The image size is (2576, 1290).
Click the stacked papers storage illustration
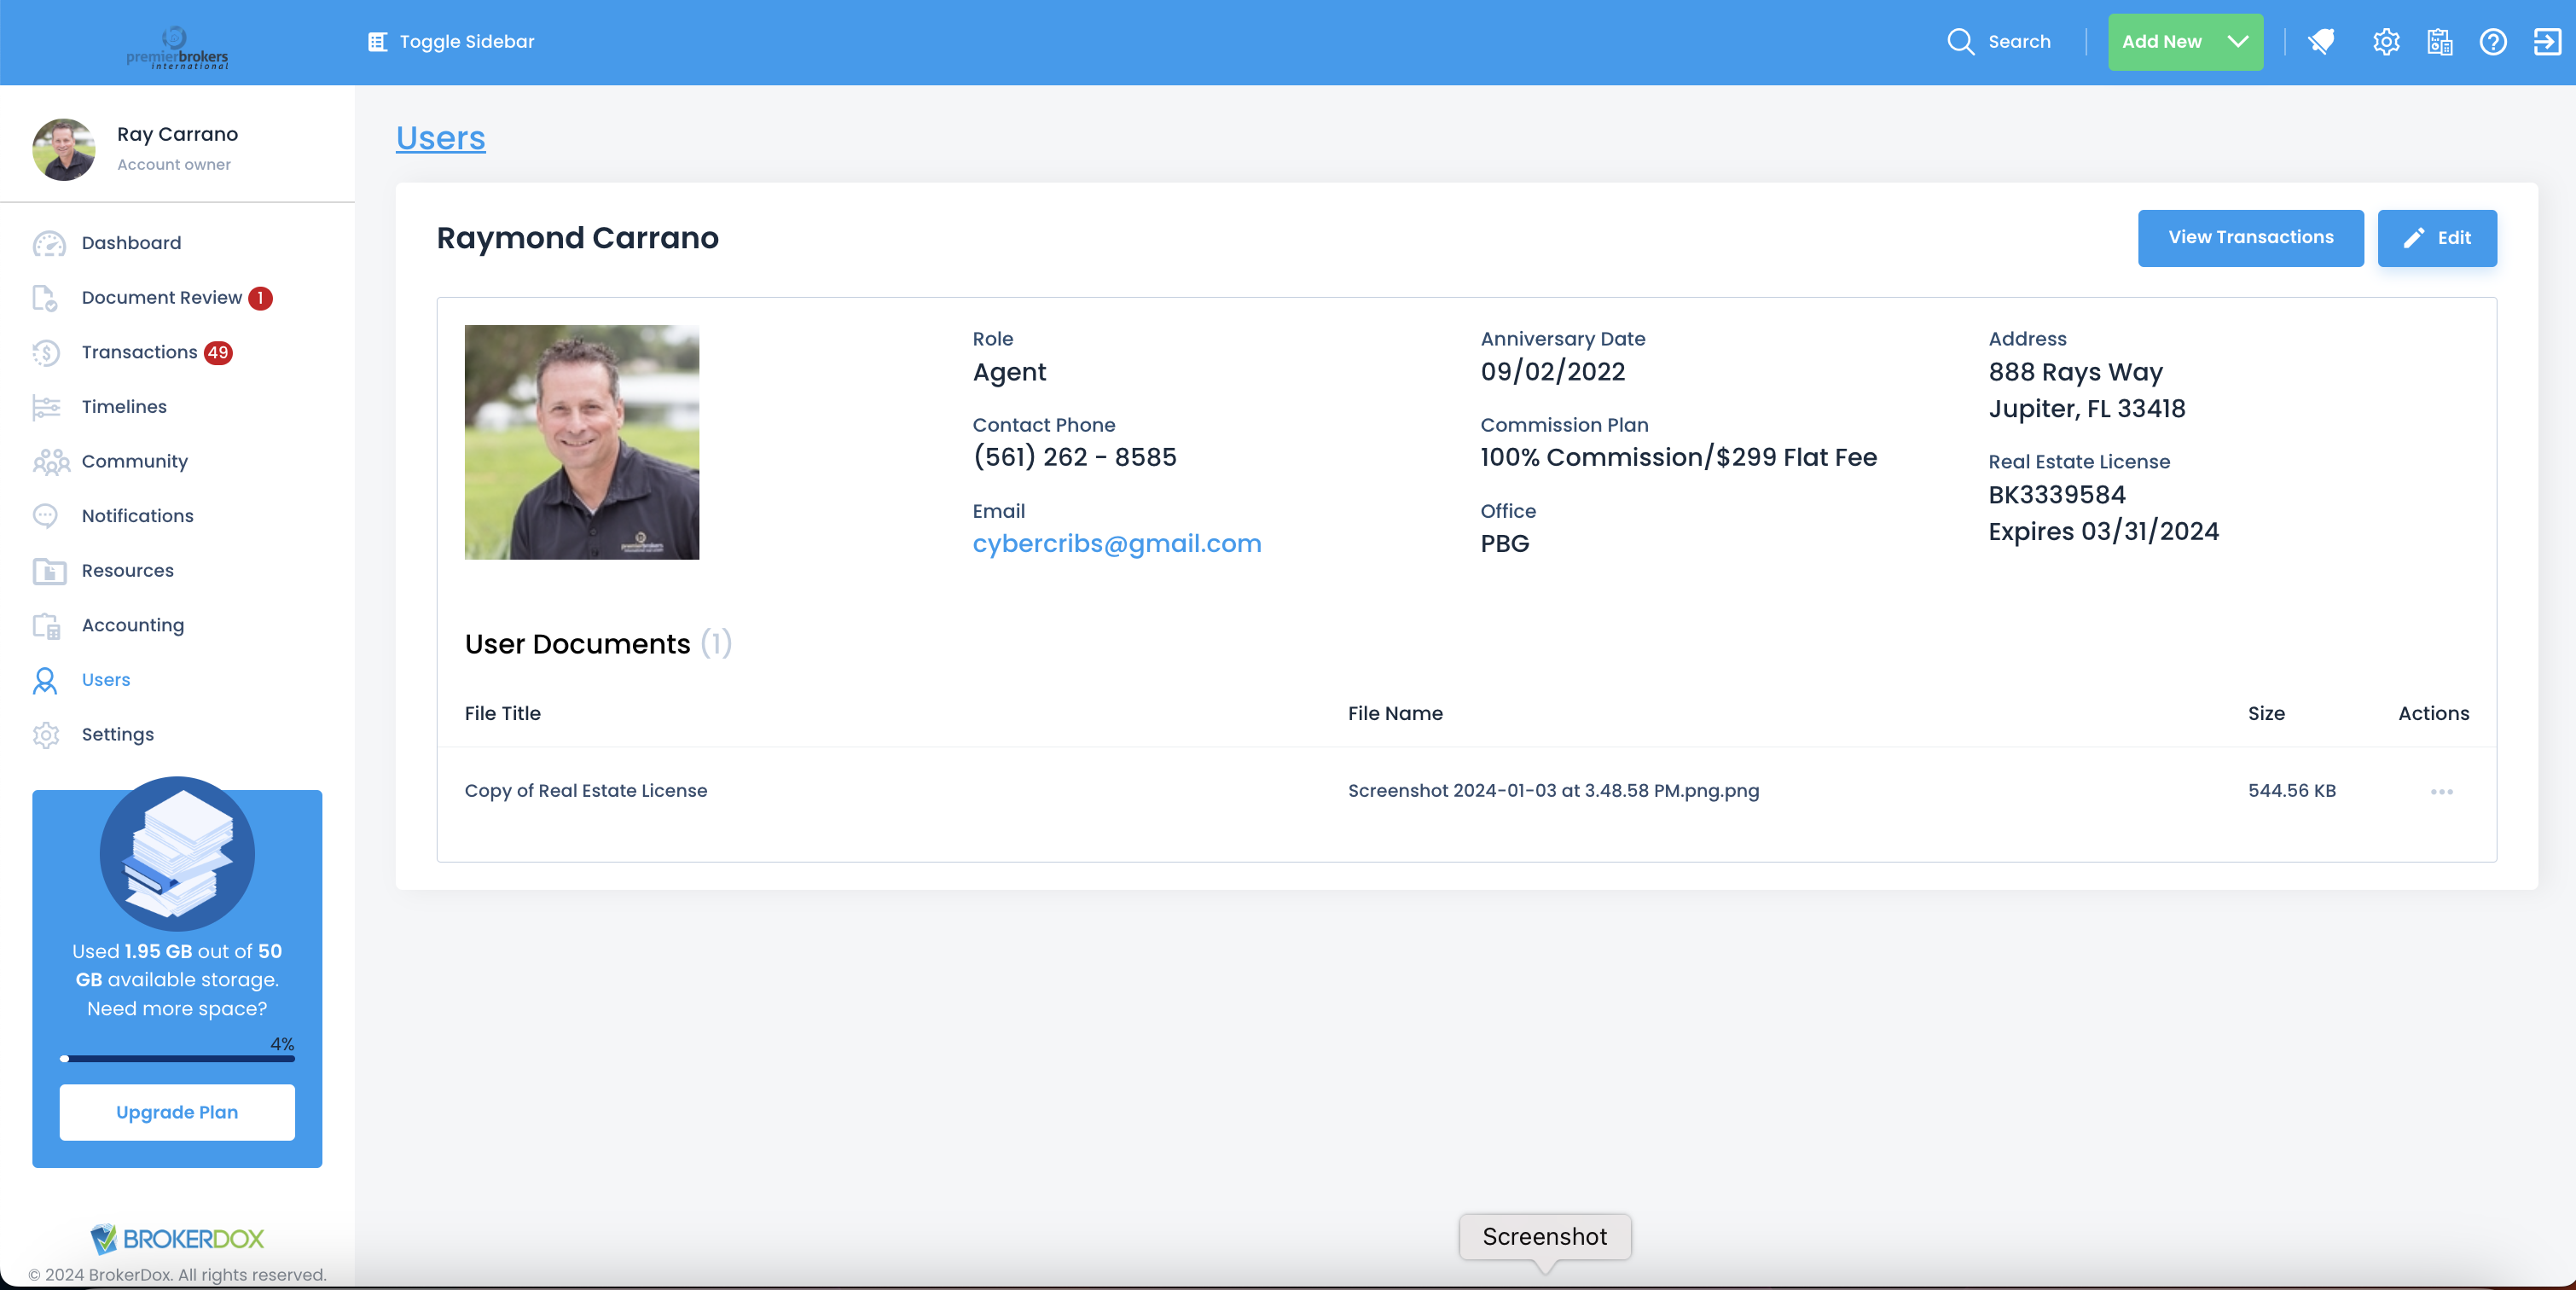pos(177,853)
